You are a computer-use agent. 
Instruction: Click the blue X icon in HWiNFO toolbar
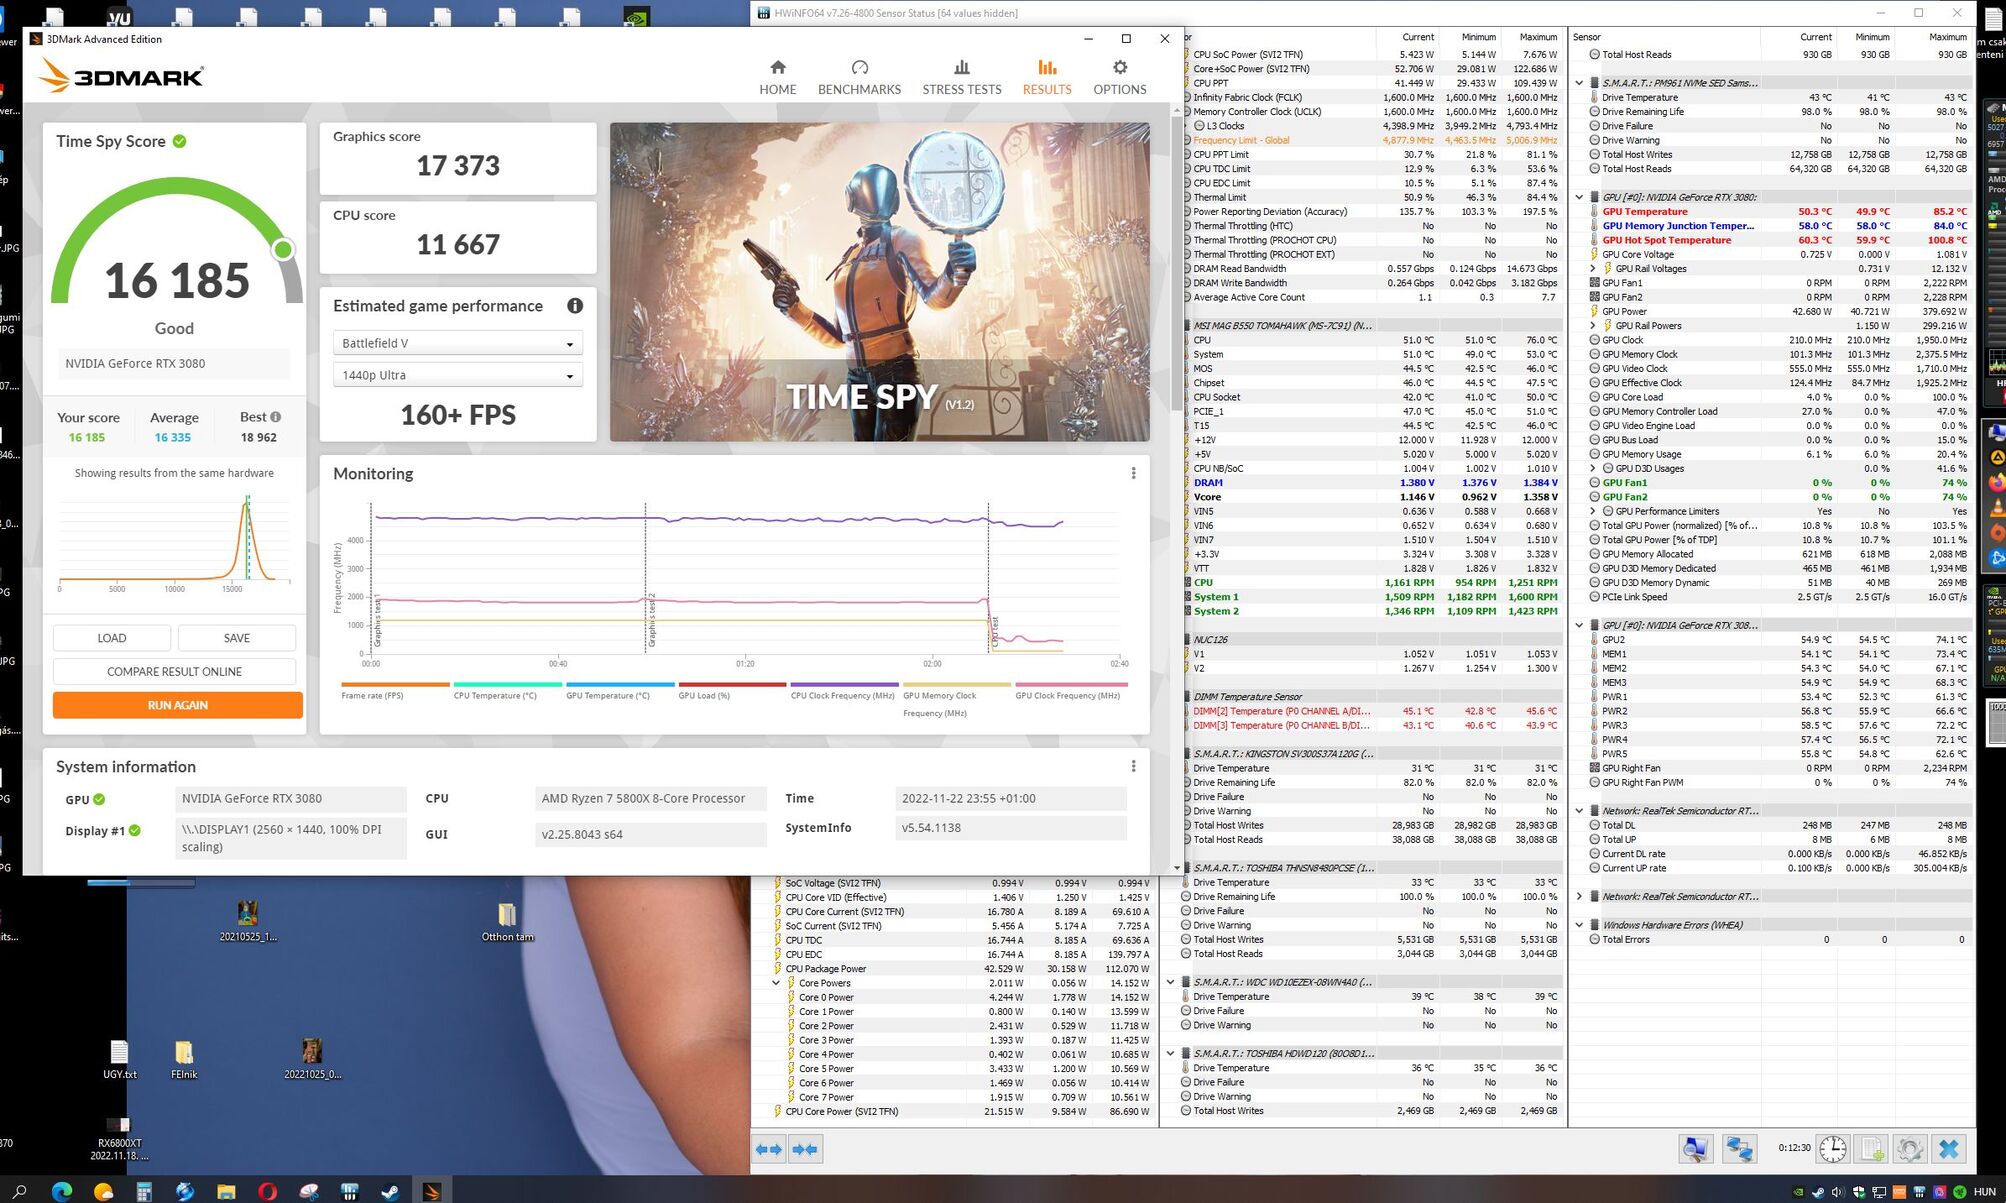coord(1949,1149)
